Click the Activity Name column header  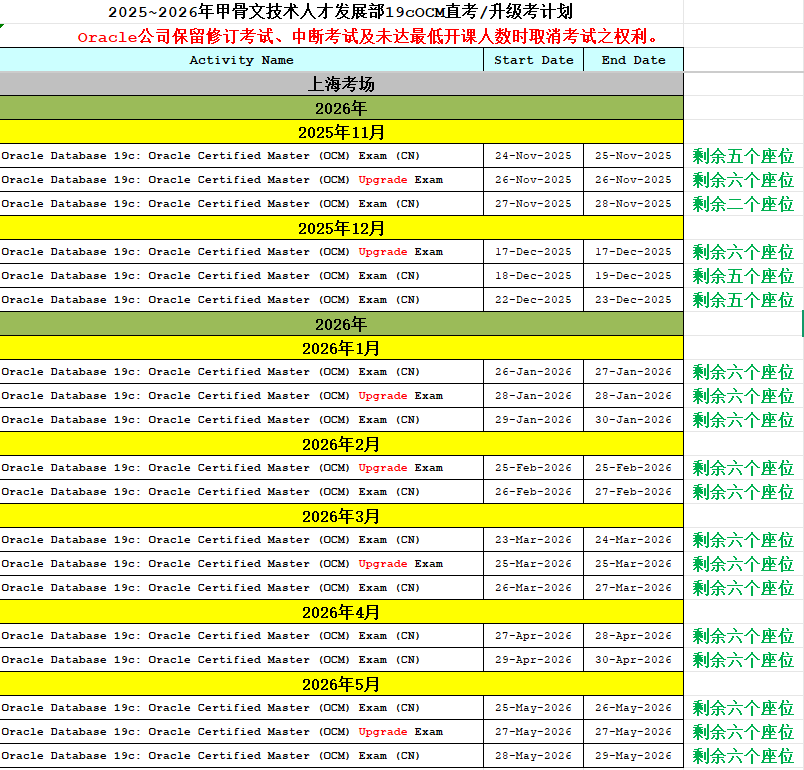click(x=241, y=60)
